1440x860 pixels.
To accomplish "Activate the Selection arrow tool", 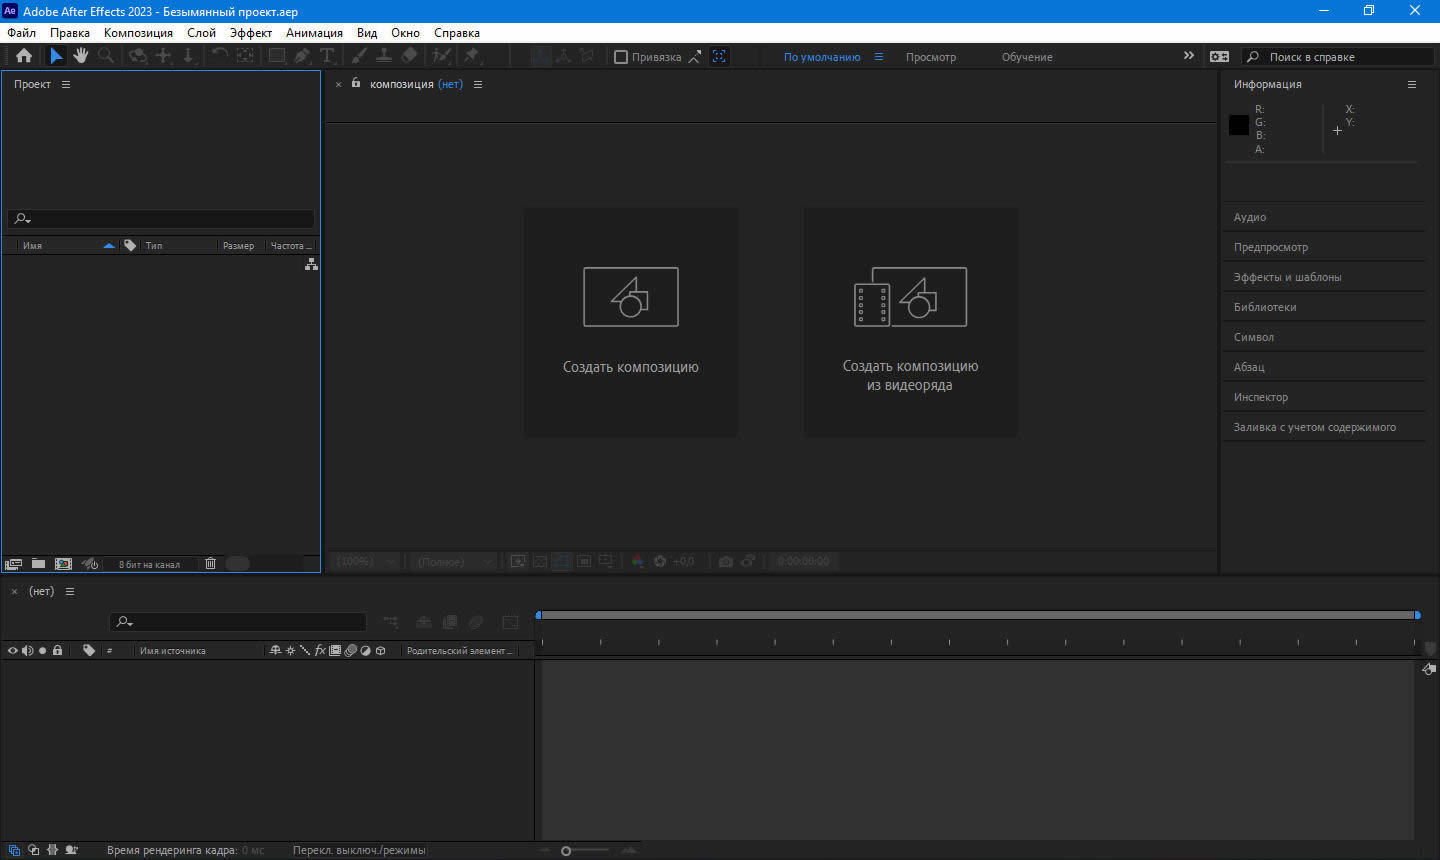I will point(56,56).
